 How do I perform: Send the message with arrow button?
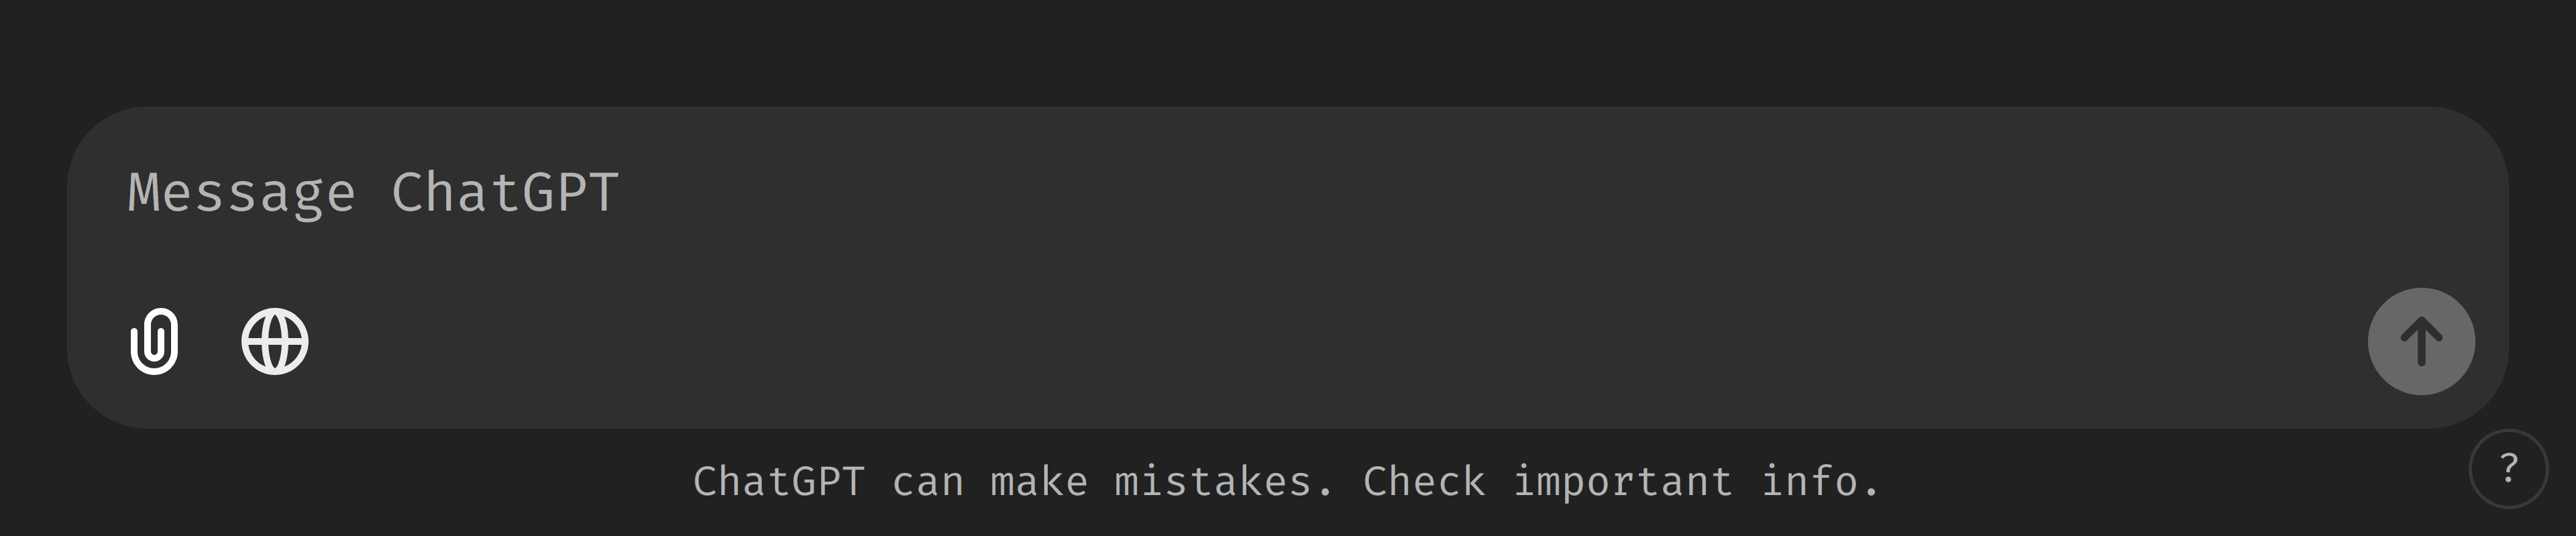pyautogui.click(x=2421, y=341)
